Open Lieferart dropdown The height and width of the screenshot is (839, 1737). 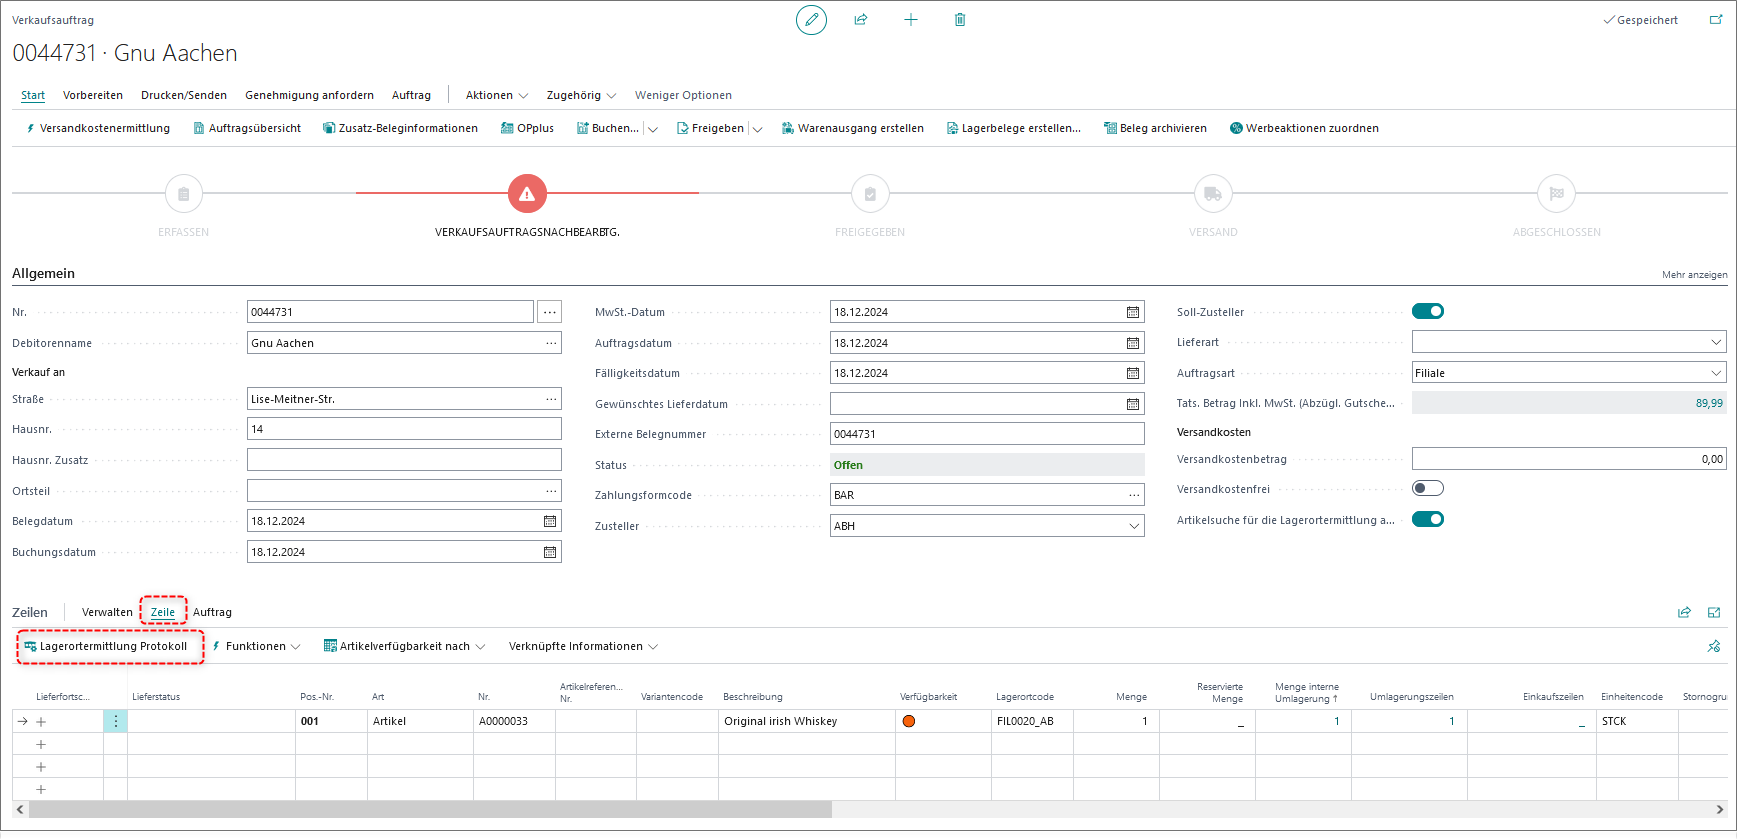pyautogui.click(x=1716, y=342)
